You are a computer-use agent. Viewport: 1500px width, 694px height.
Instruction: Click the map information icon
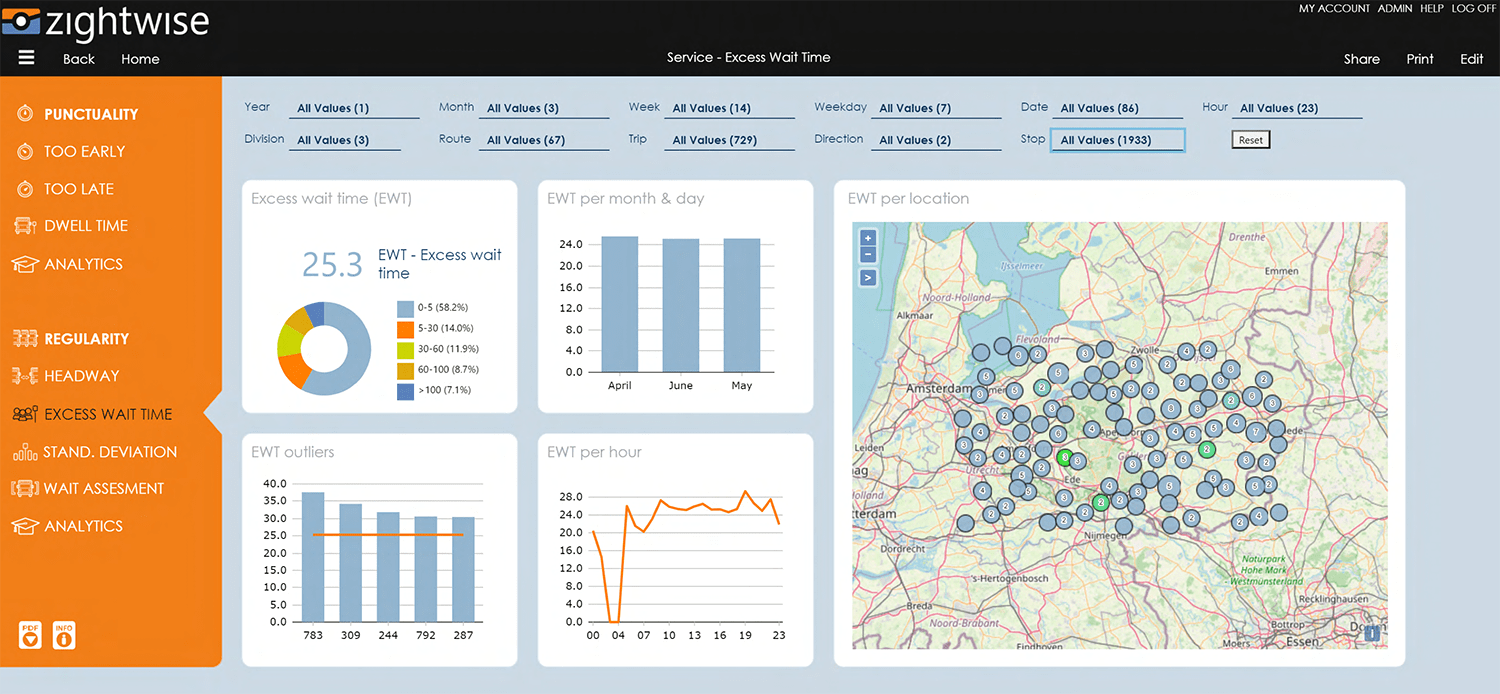click(1370, 634)
